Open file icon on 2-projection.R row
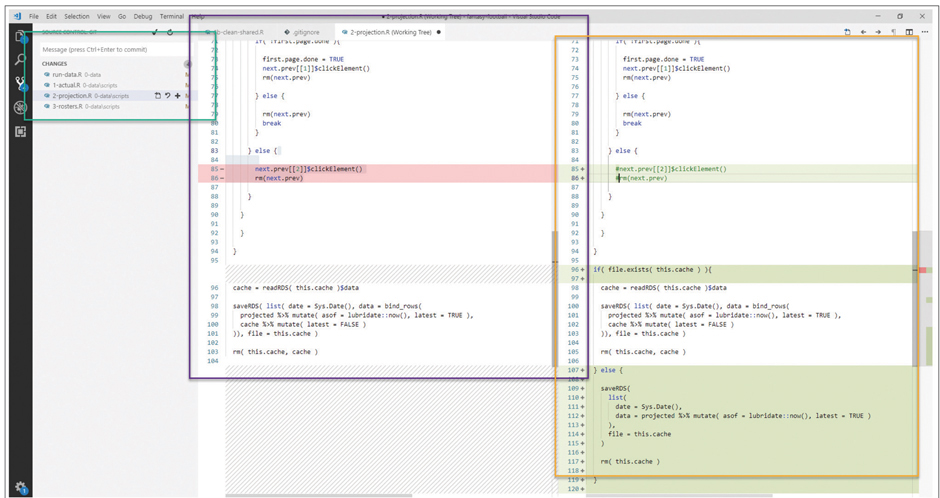The image size is (940, 498). coord(157,96)
